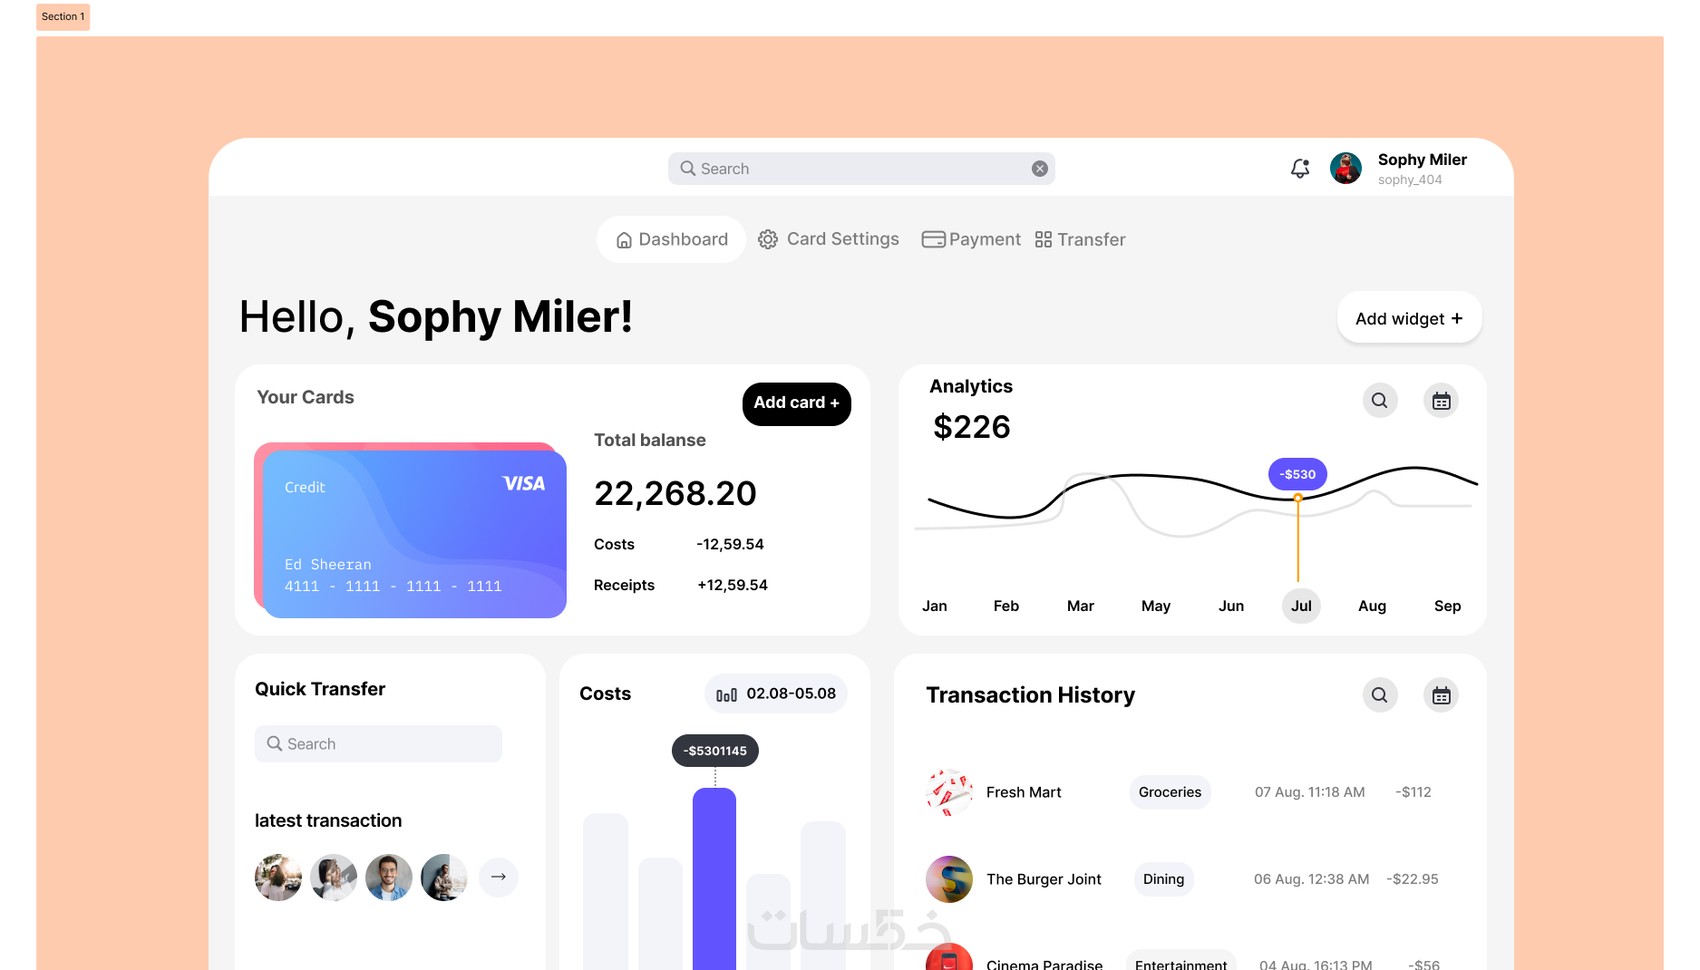Viewport: 1700px width, 970px height.
Task: Open the Costs date range 02.08-05.08
Action: click(776, 694)
